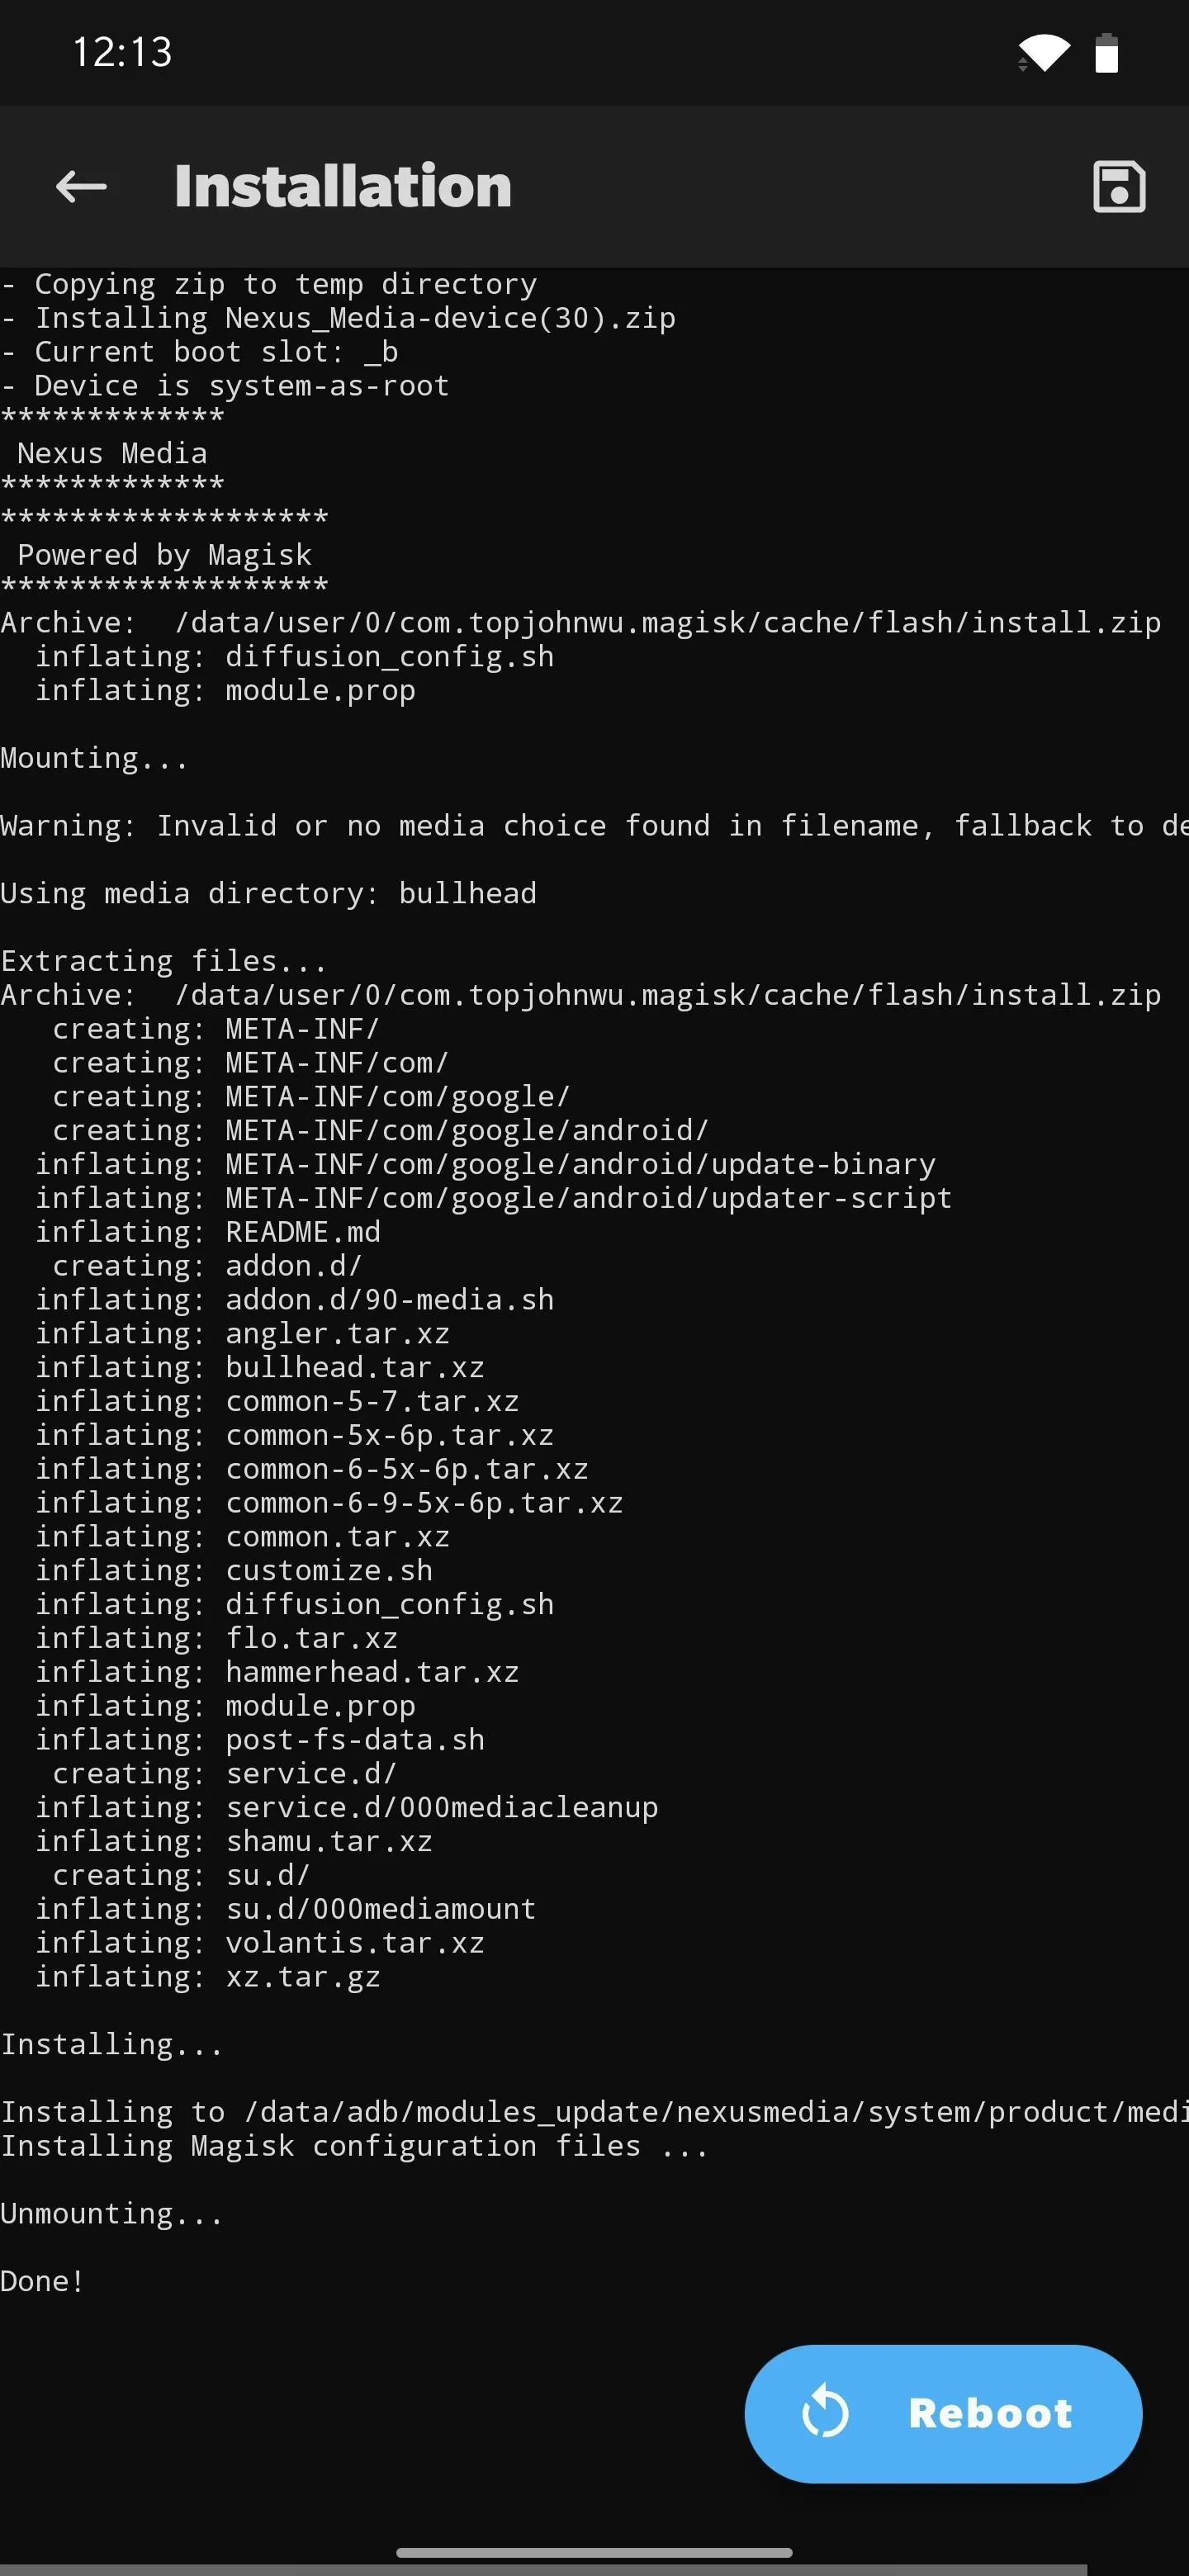The image size is (1189, 2576).
Task: Tap the Installation page title
Action: pyautogui.click(x=343, y=186)
